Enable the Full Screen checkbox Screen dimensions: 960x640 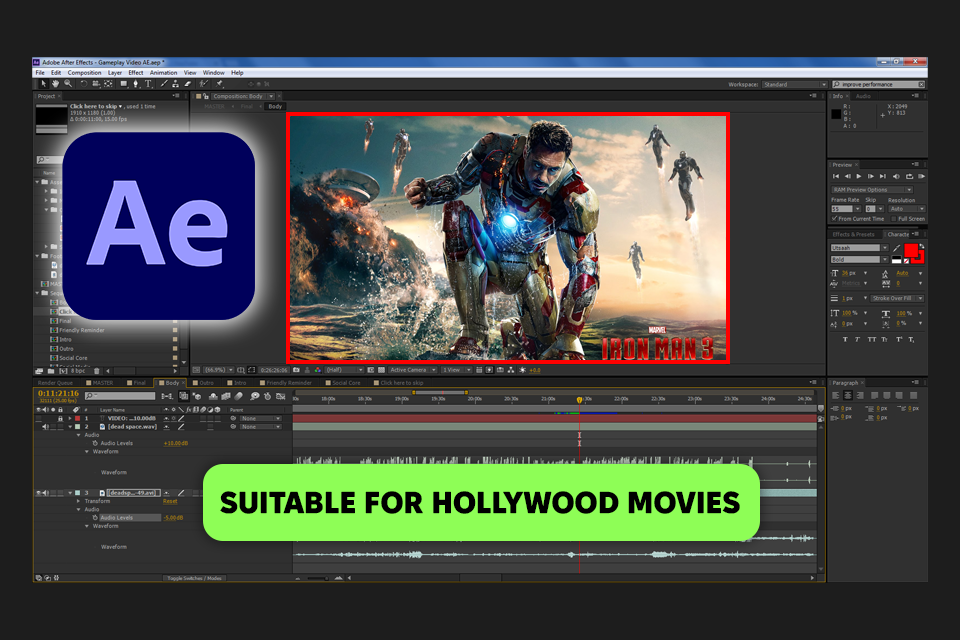tap(894, 219)
